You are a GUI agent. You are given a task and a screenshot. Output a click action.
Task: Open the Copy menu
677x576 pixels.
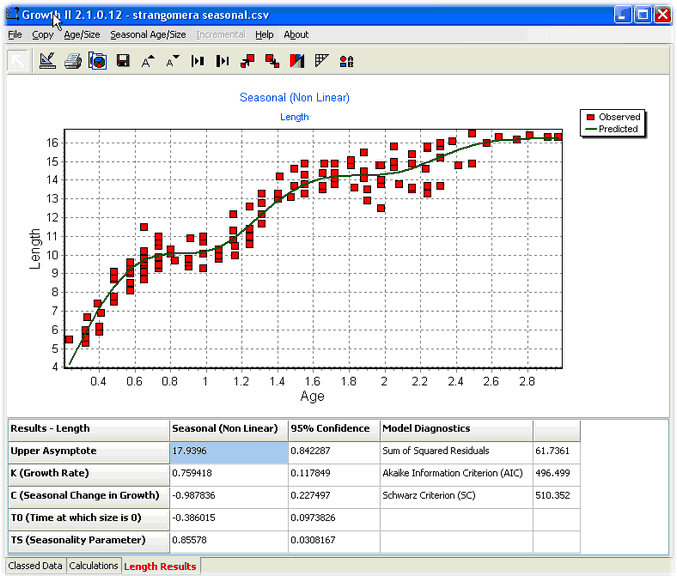42,35
